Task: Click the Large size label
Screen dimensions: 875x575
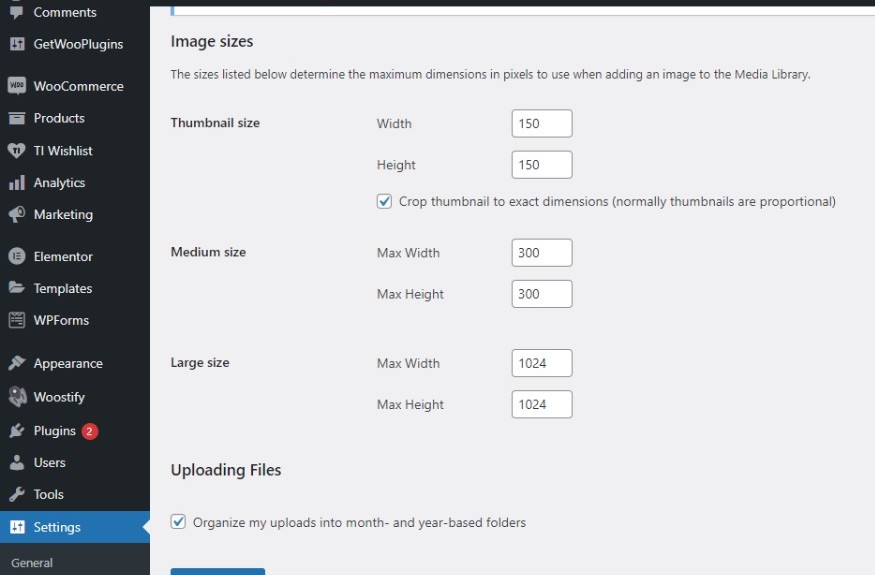Action: coord(200,363)
